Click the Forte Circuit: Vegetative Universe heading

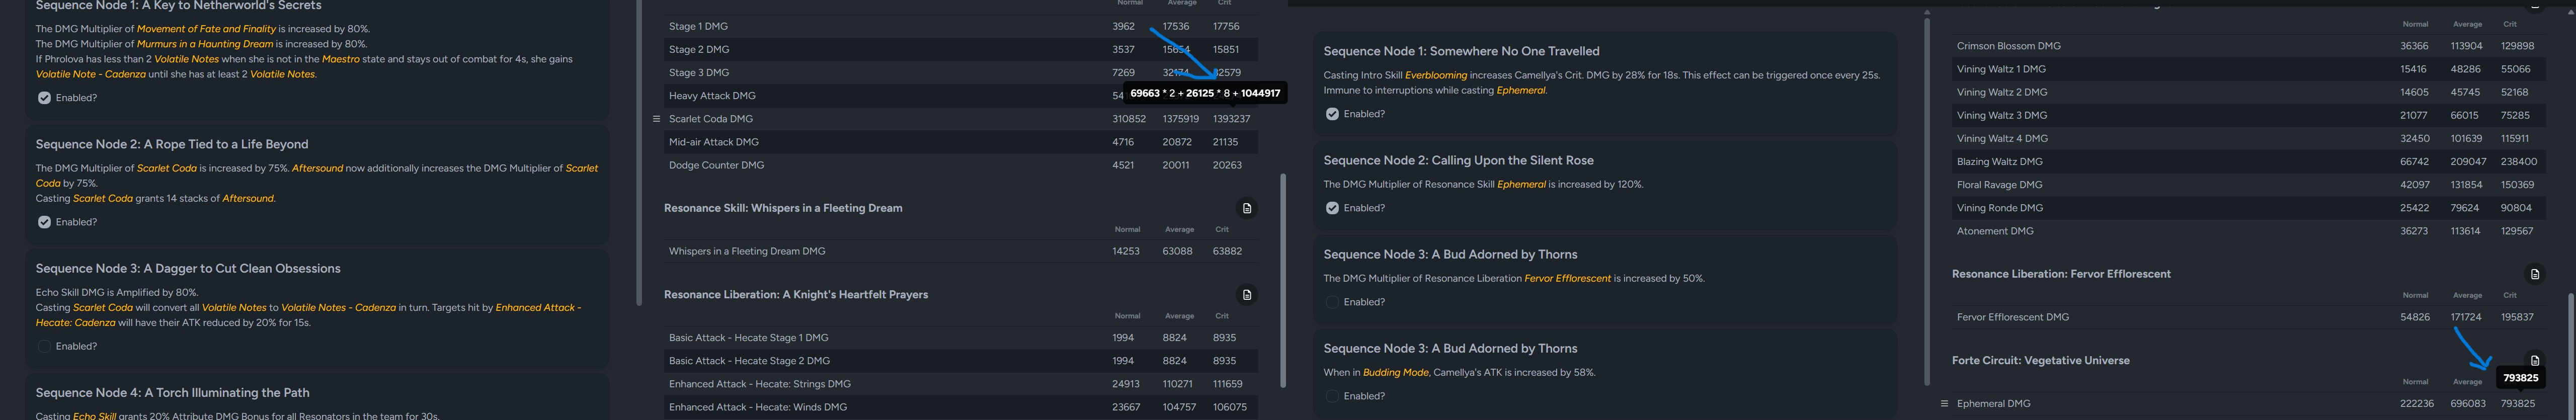tap(2040, 360)
